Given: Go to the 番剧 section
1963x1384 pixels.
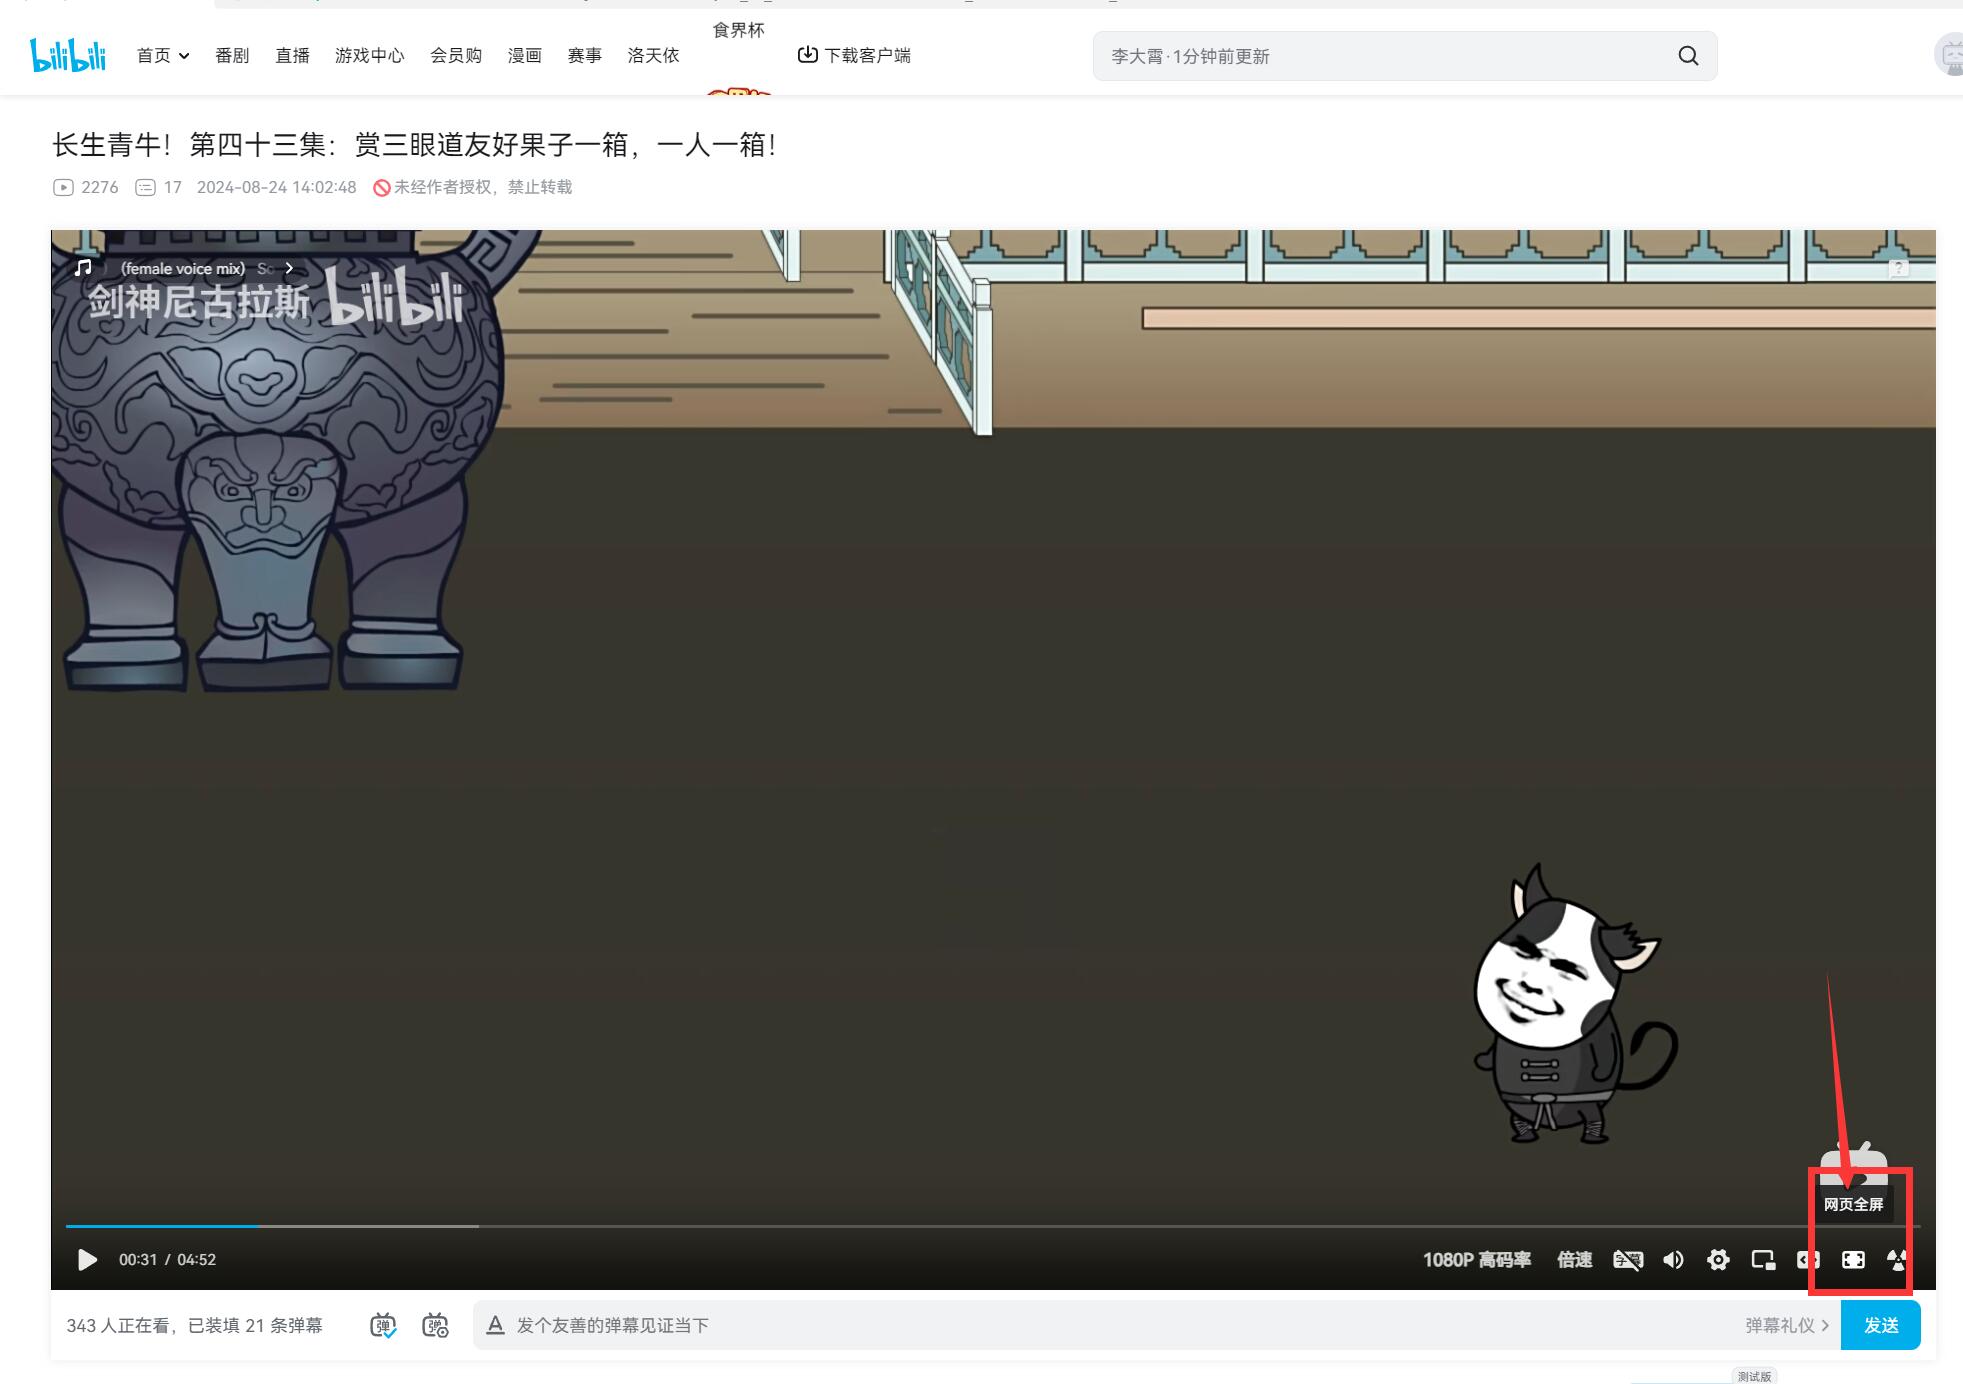Looking at the screenshot, I should click(x=232, y=56).
